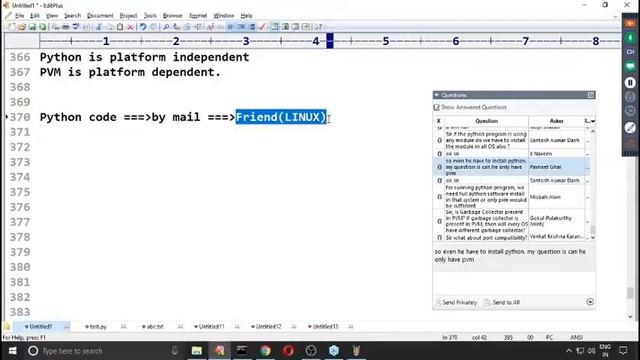Open the dropdown arrow next to Asker column
The height and width of the screenshot is (360, 640).
click(592, 121)
